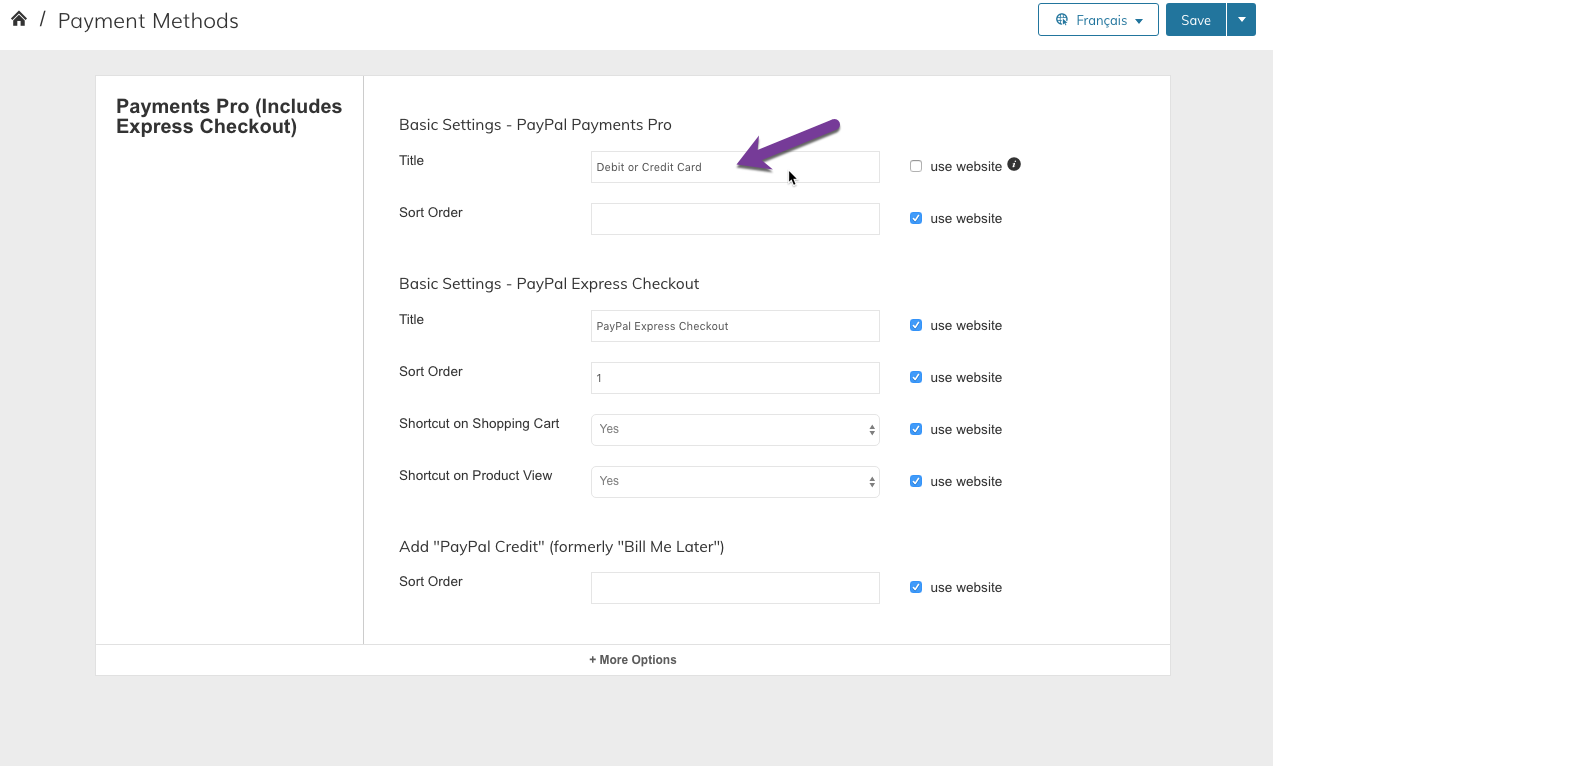Click the Save button

(1196, 20)
